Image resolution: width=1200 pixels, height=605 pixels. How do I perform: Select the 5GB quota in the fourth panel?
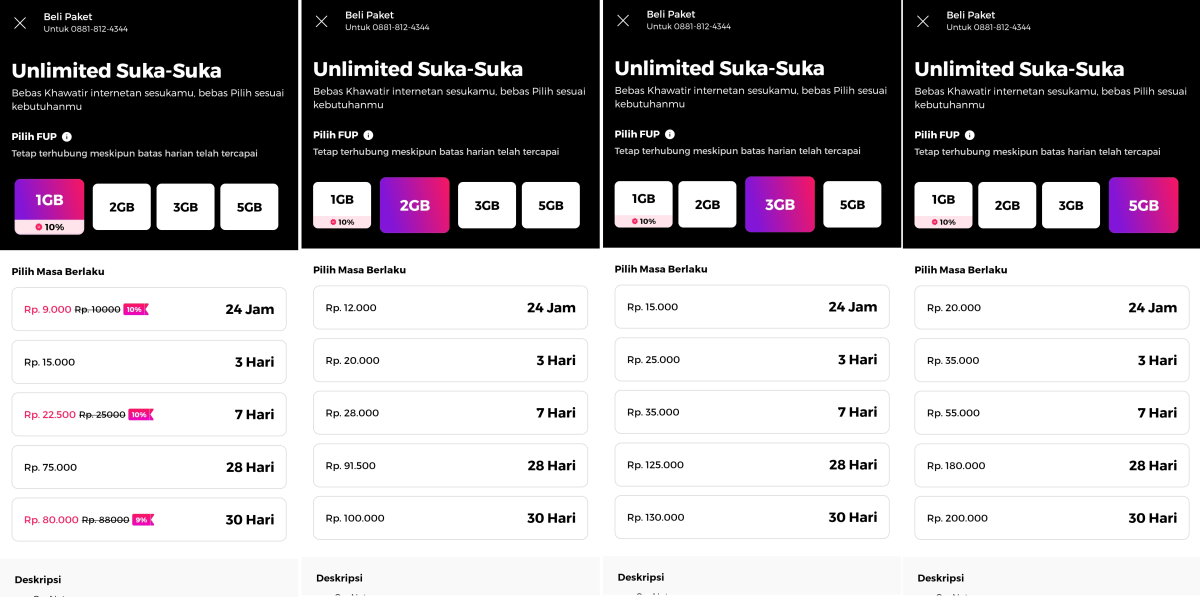click(1143, 204)
